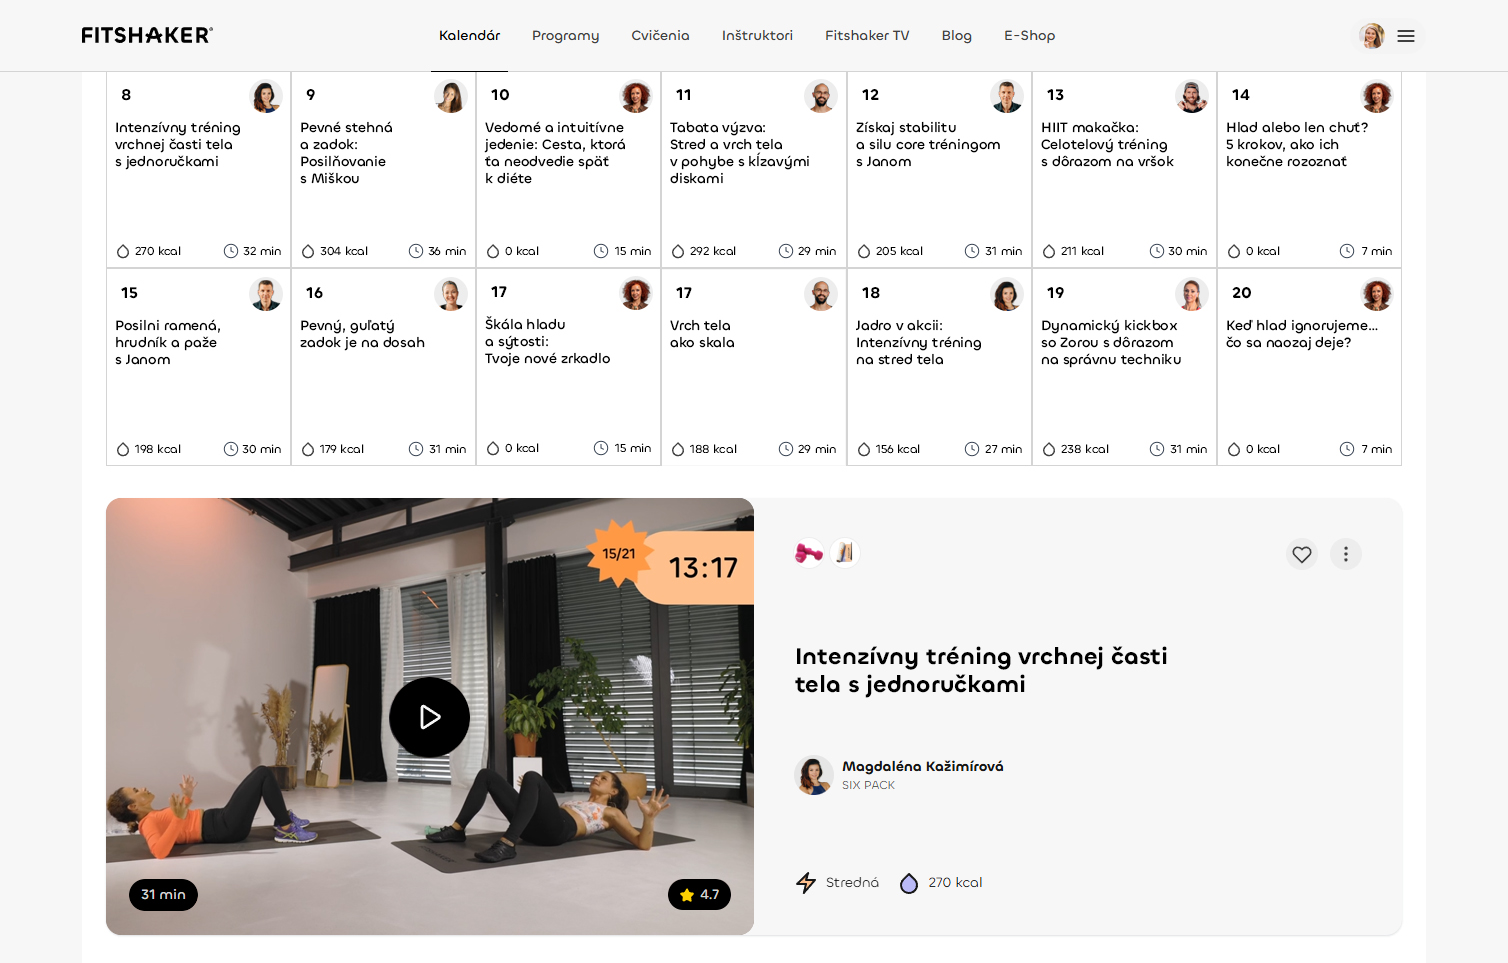Click the lightning difficulty icon near Stredná

click(x=806, y=882)
